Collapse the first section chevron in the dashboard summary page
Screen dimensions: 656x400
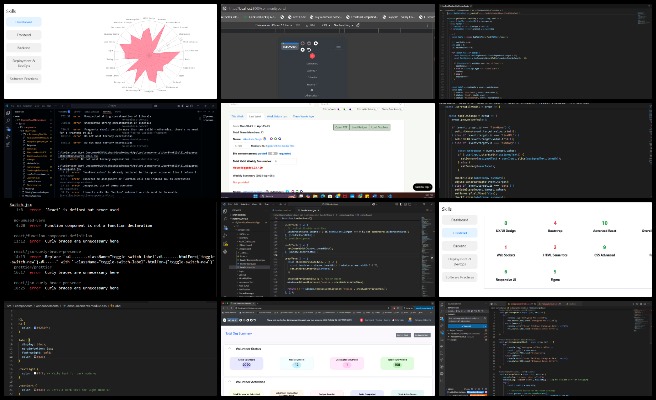229,349
